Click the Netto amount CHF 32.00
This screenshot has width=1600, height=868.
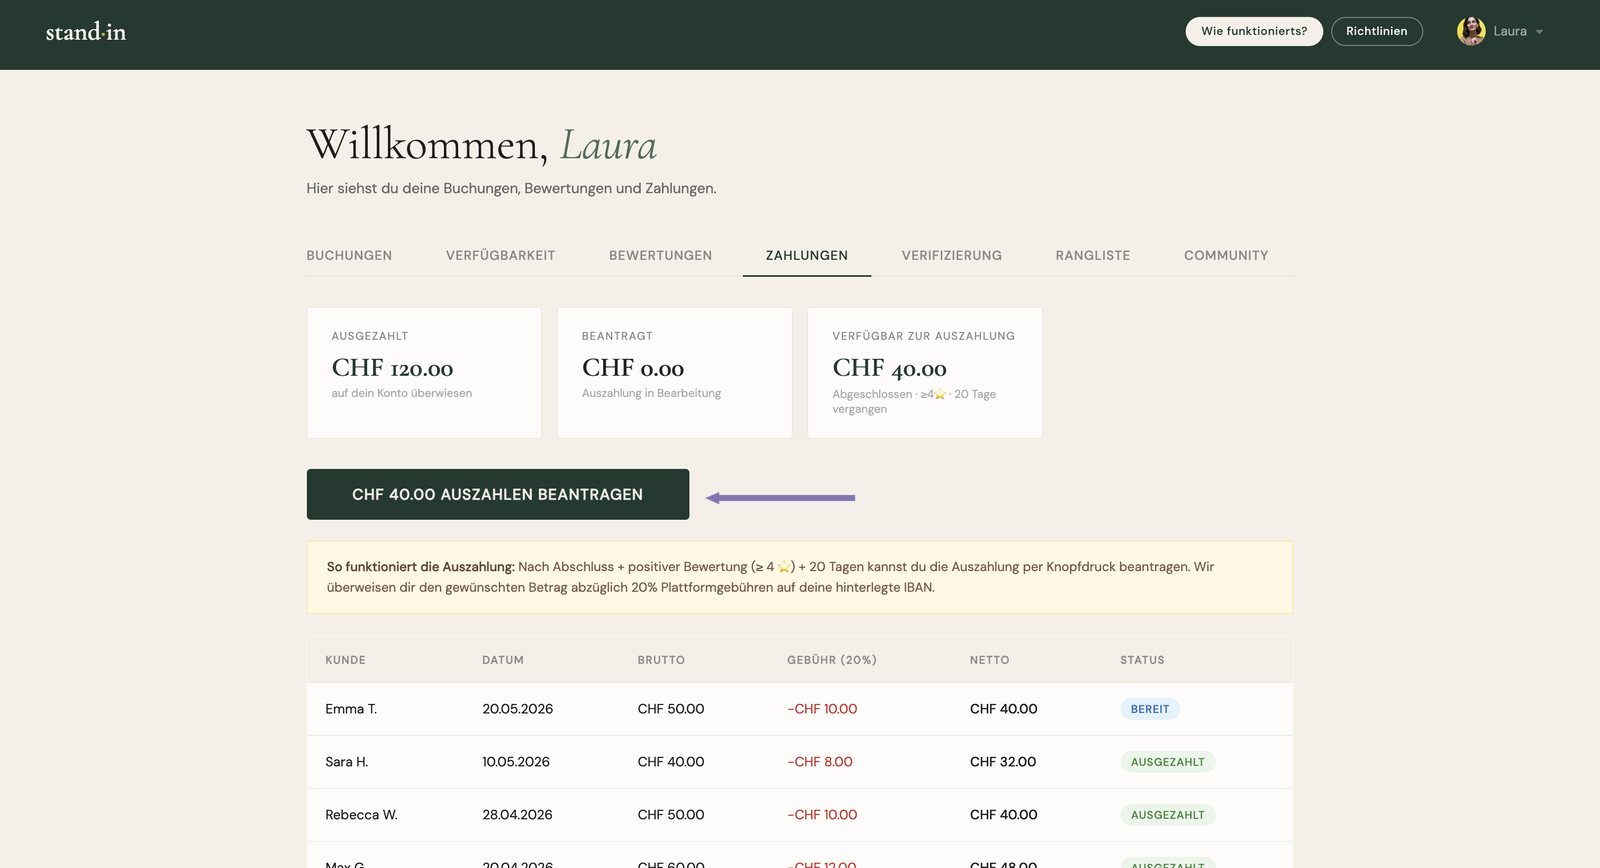pos(1003,762)
